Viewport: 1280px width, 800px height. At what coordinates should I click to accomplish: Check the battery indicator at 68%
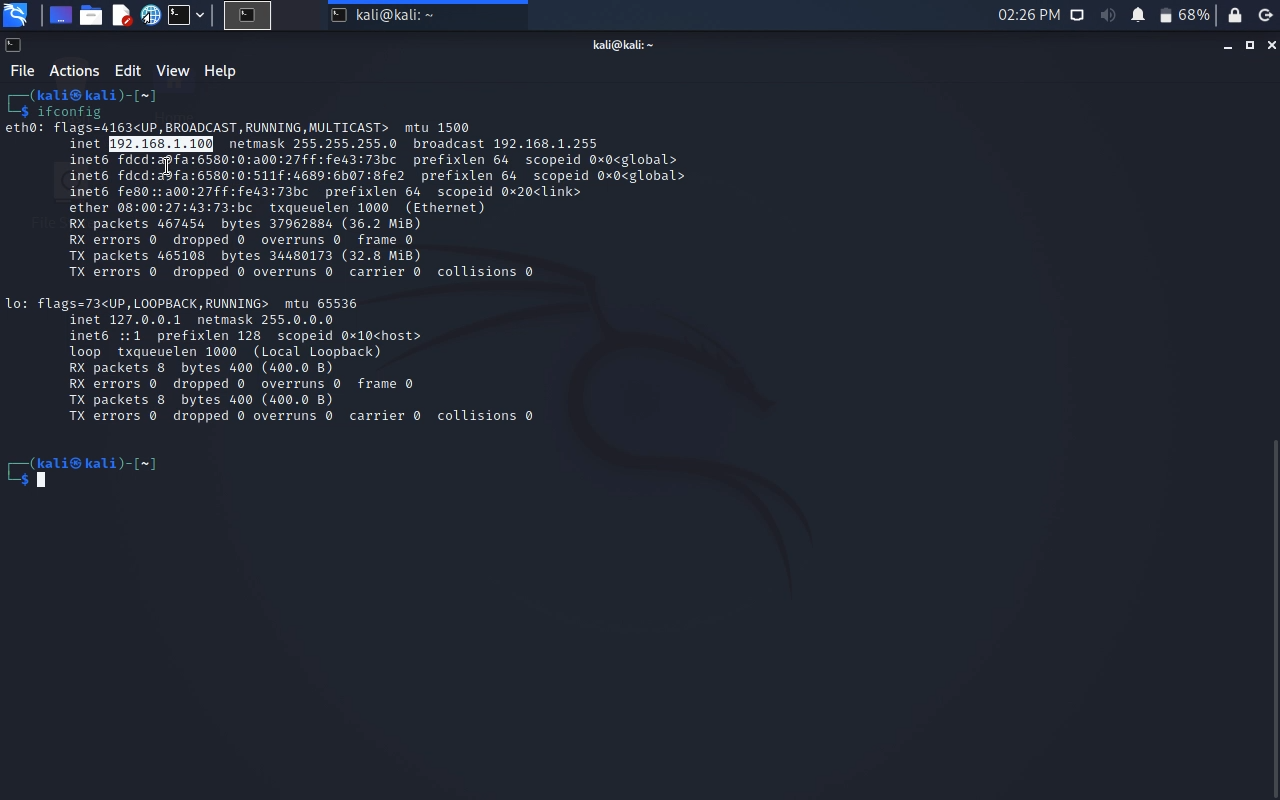tap(1185, 15)
